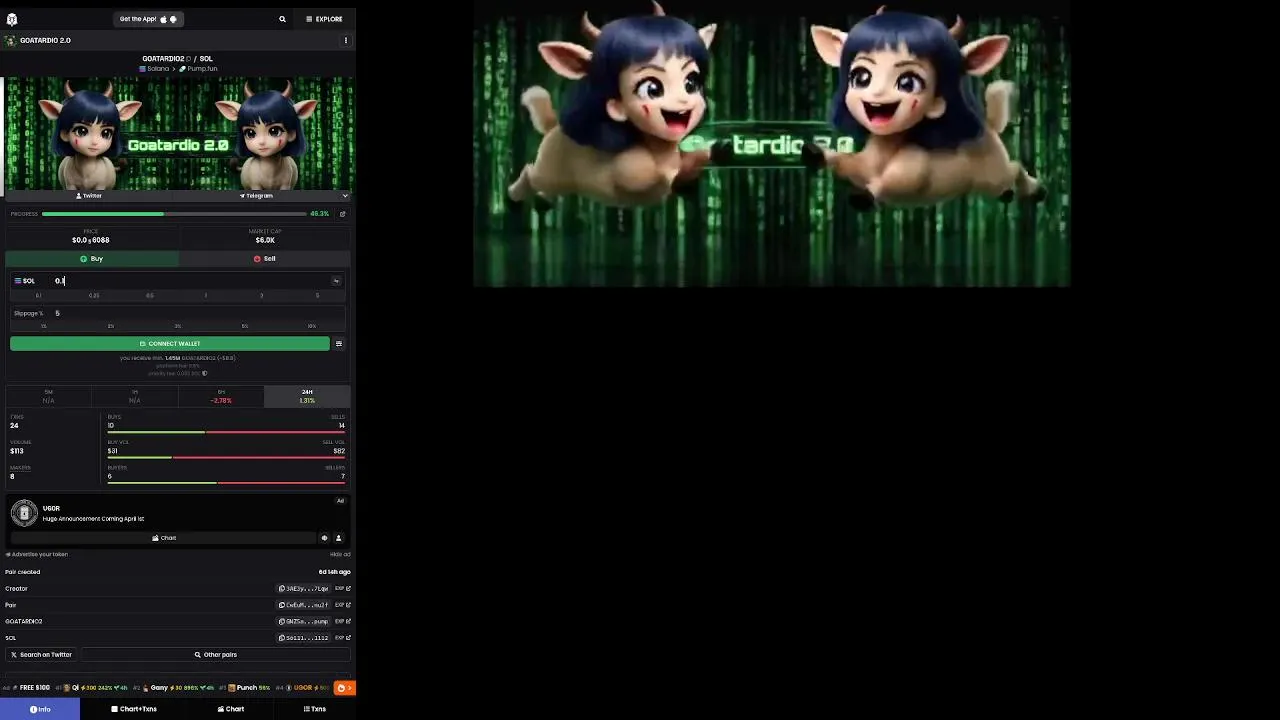Open Get the App
The width and height of the screenshot is (1280, 720).
point(148,19)
